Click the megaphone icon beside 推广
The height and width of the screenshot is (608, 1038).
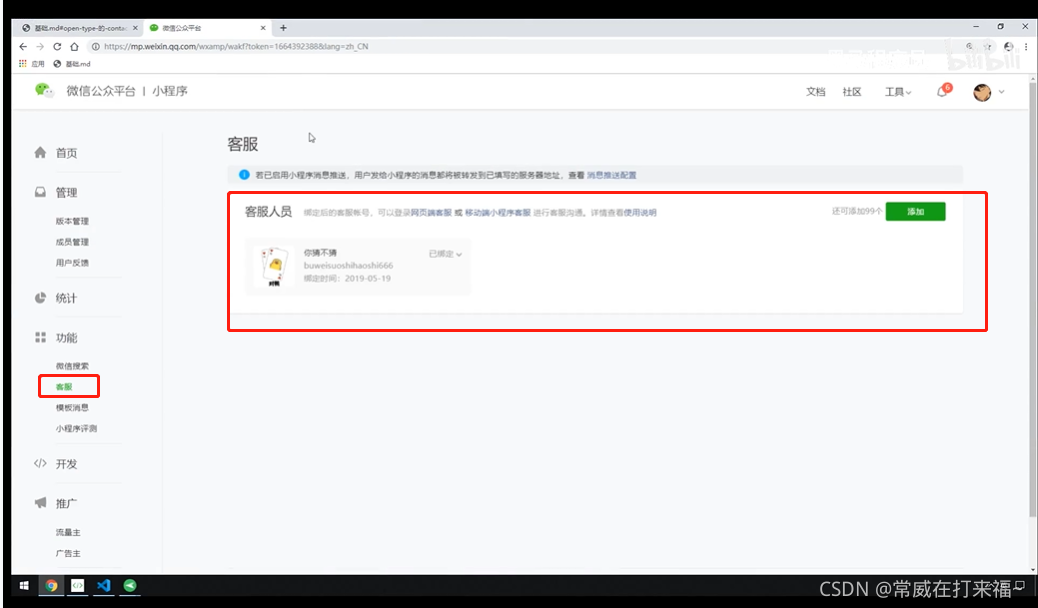click(x=40, y=503)
